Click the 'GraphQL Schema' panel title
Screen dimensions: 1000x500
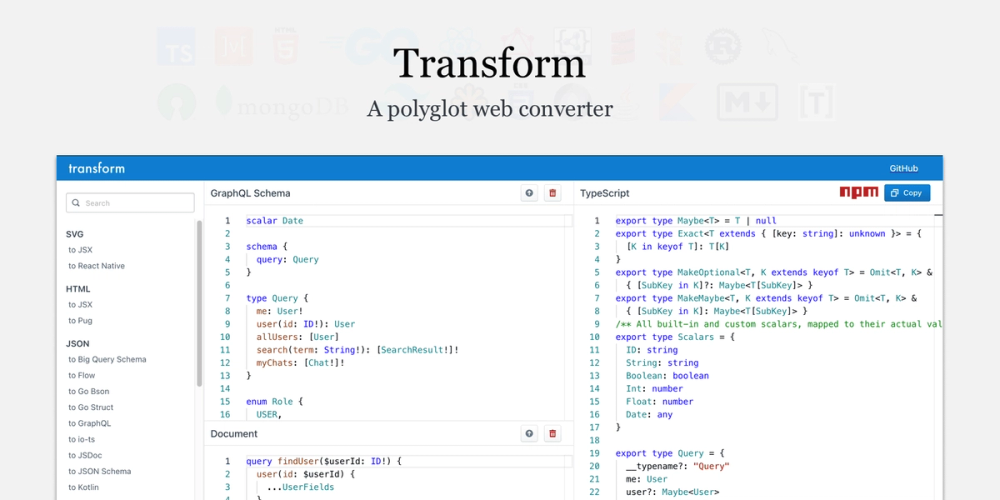[250, 193]
